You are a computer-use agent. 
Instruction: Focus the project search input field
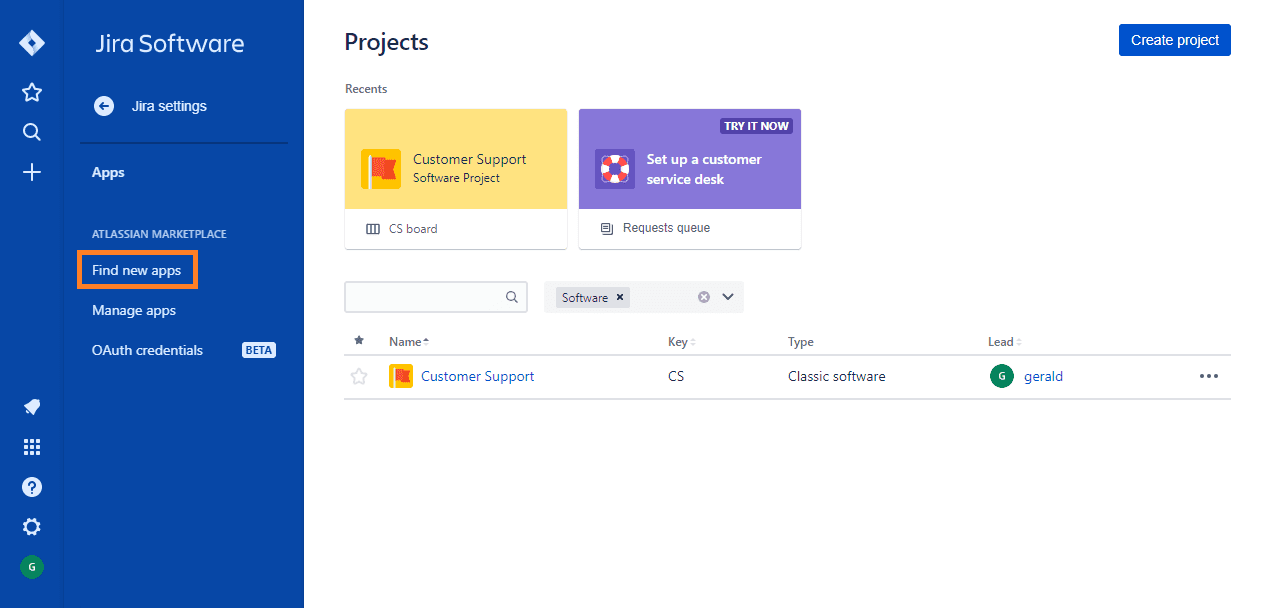436,297
